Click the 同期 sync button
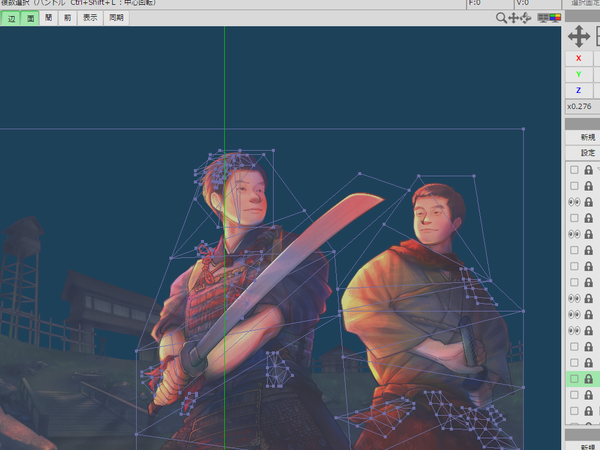Viewport: 600px width, 450px height. coord(116,18)
